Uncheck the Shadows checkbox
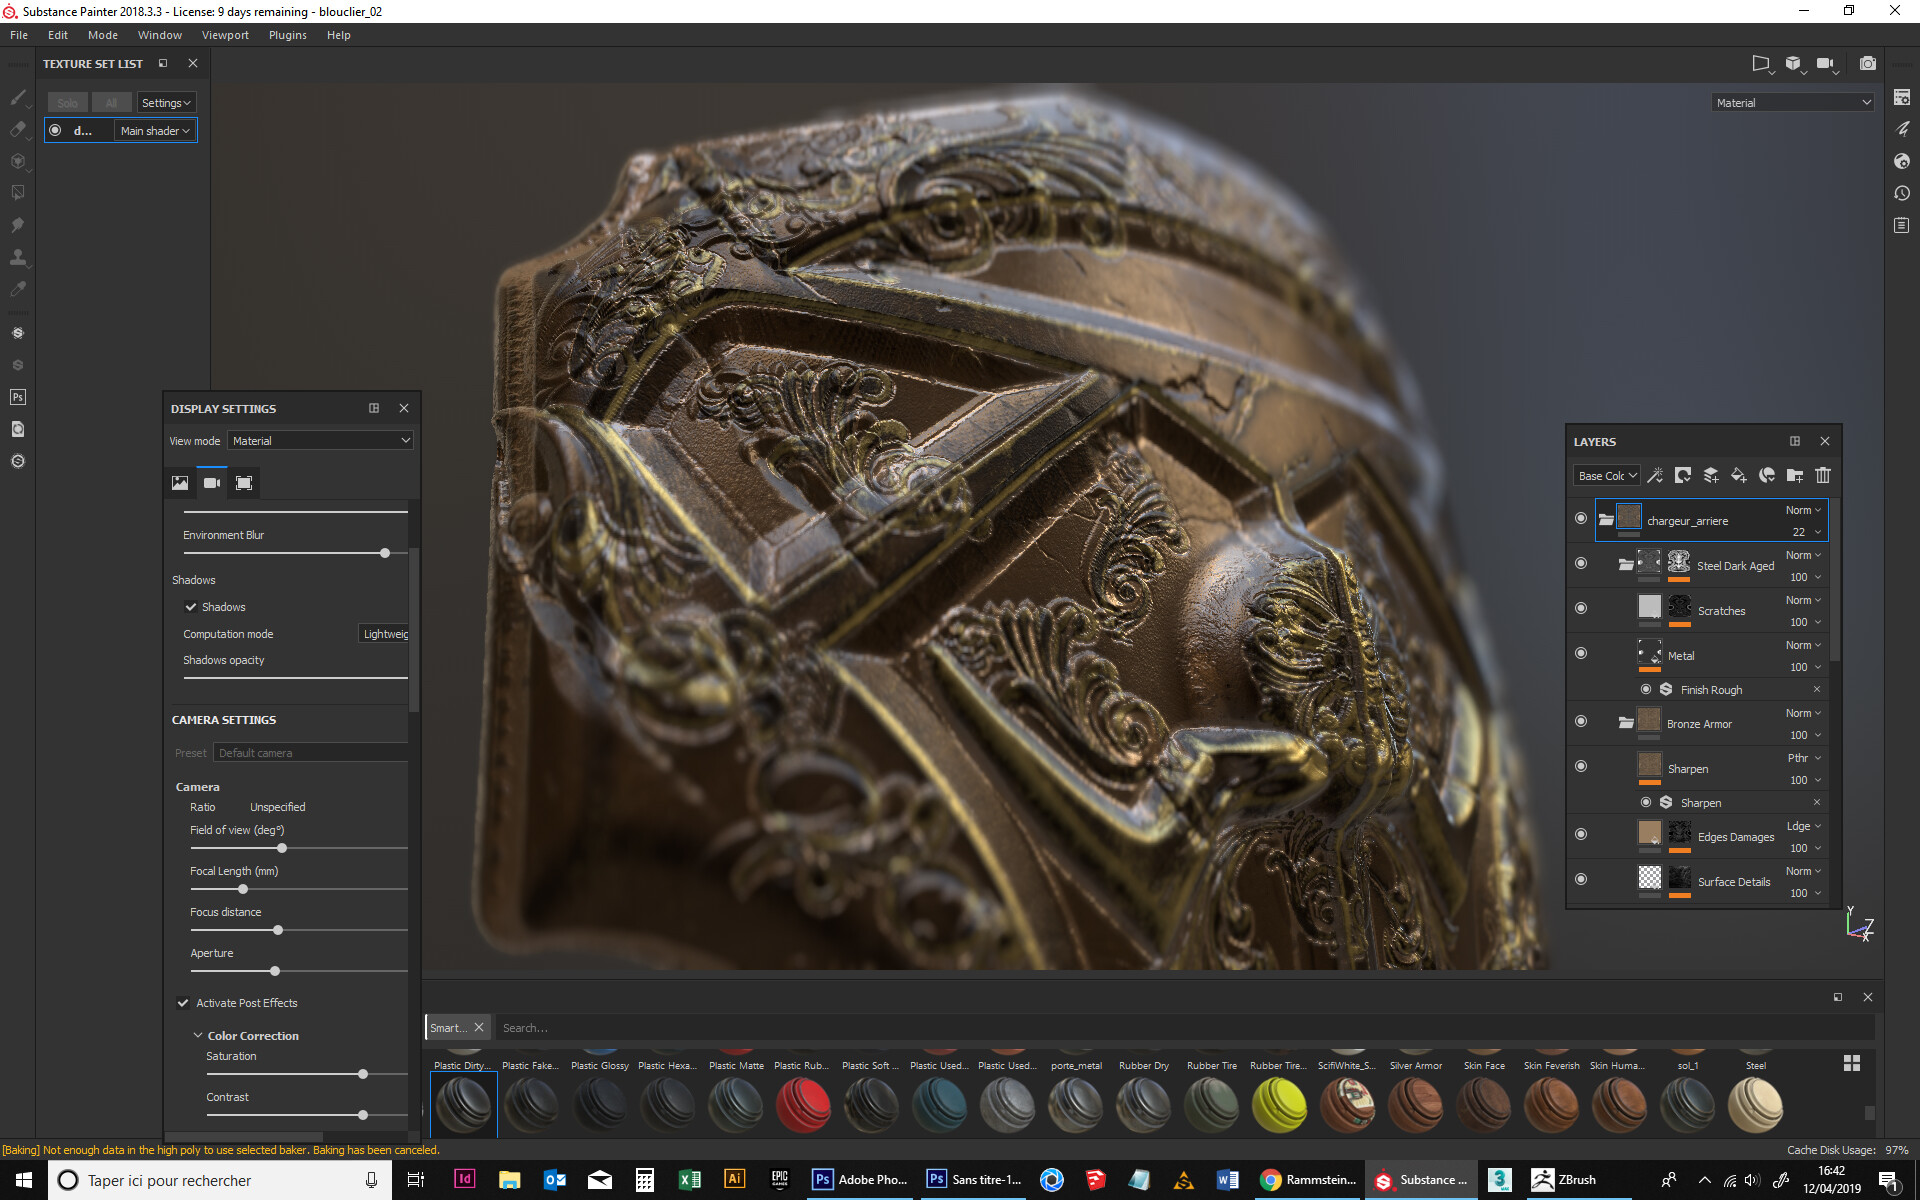Viewport: 1920px width, 1200px height. 190,607
